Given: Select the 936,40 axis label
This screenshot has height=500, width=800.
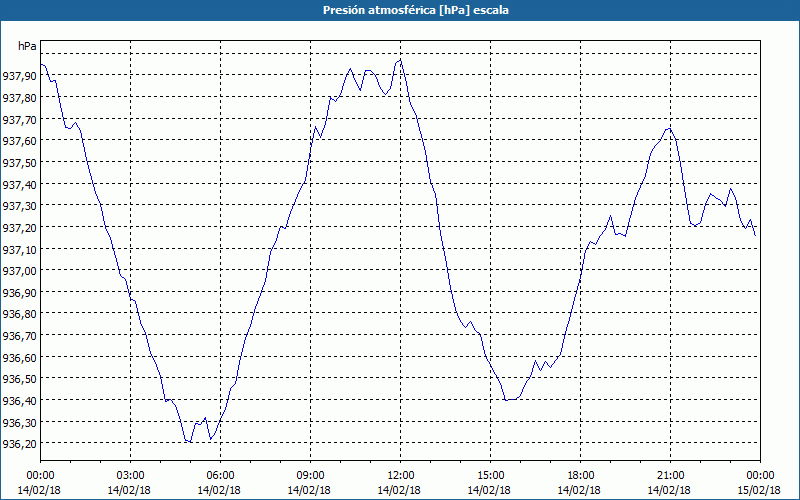Looking at the screenshot, I should pos(19,401).
